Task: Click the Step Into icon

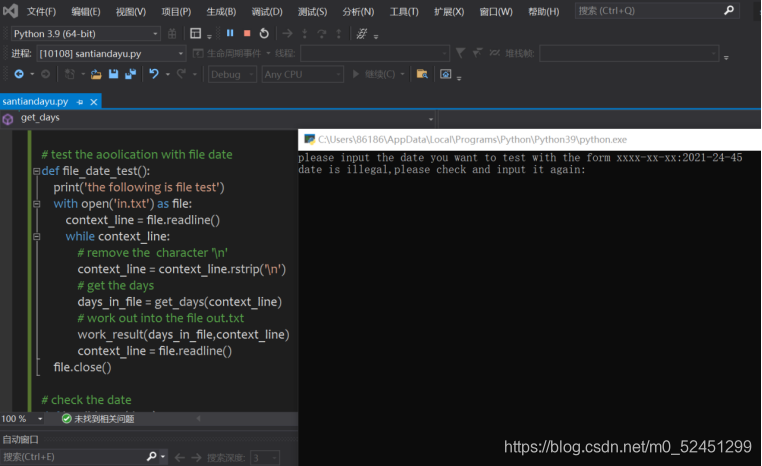Action: point(305,33)
